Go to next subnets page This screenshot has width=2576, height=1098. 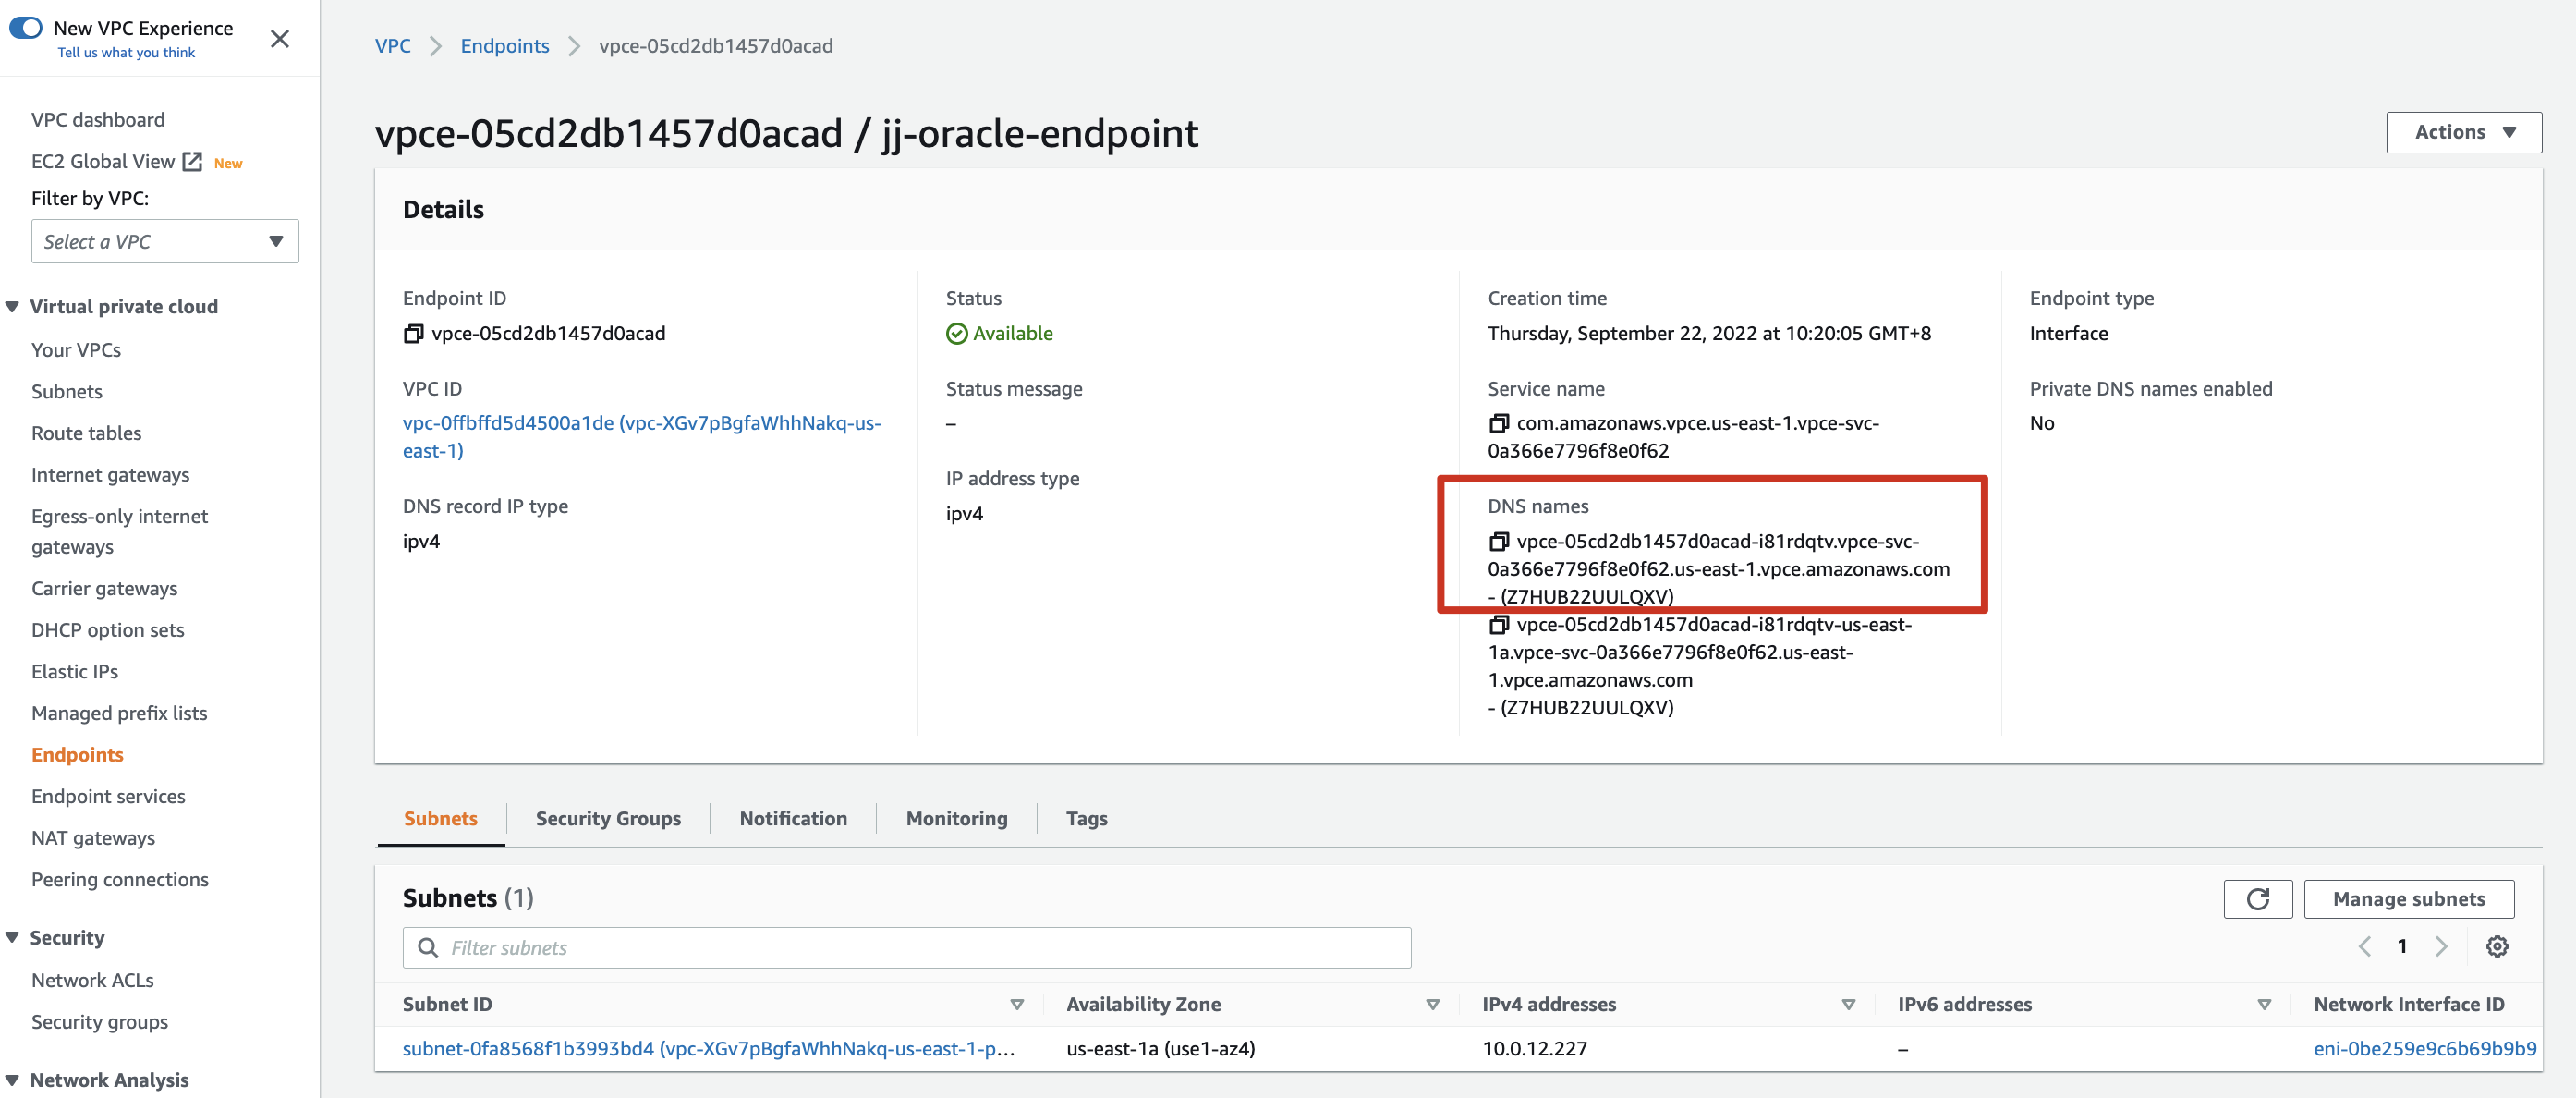click(x=2441, y=946)
